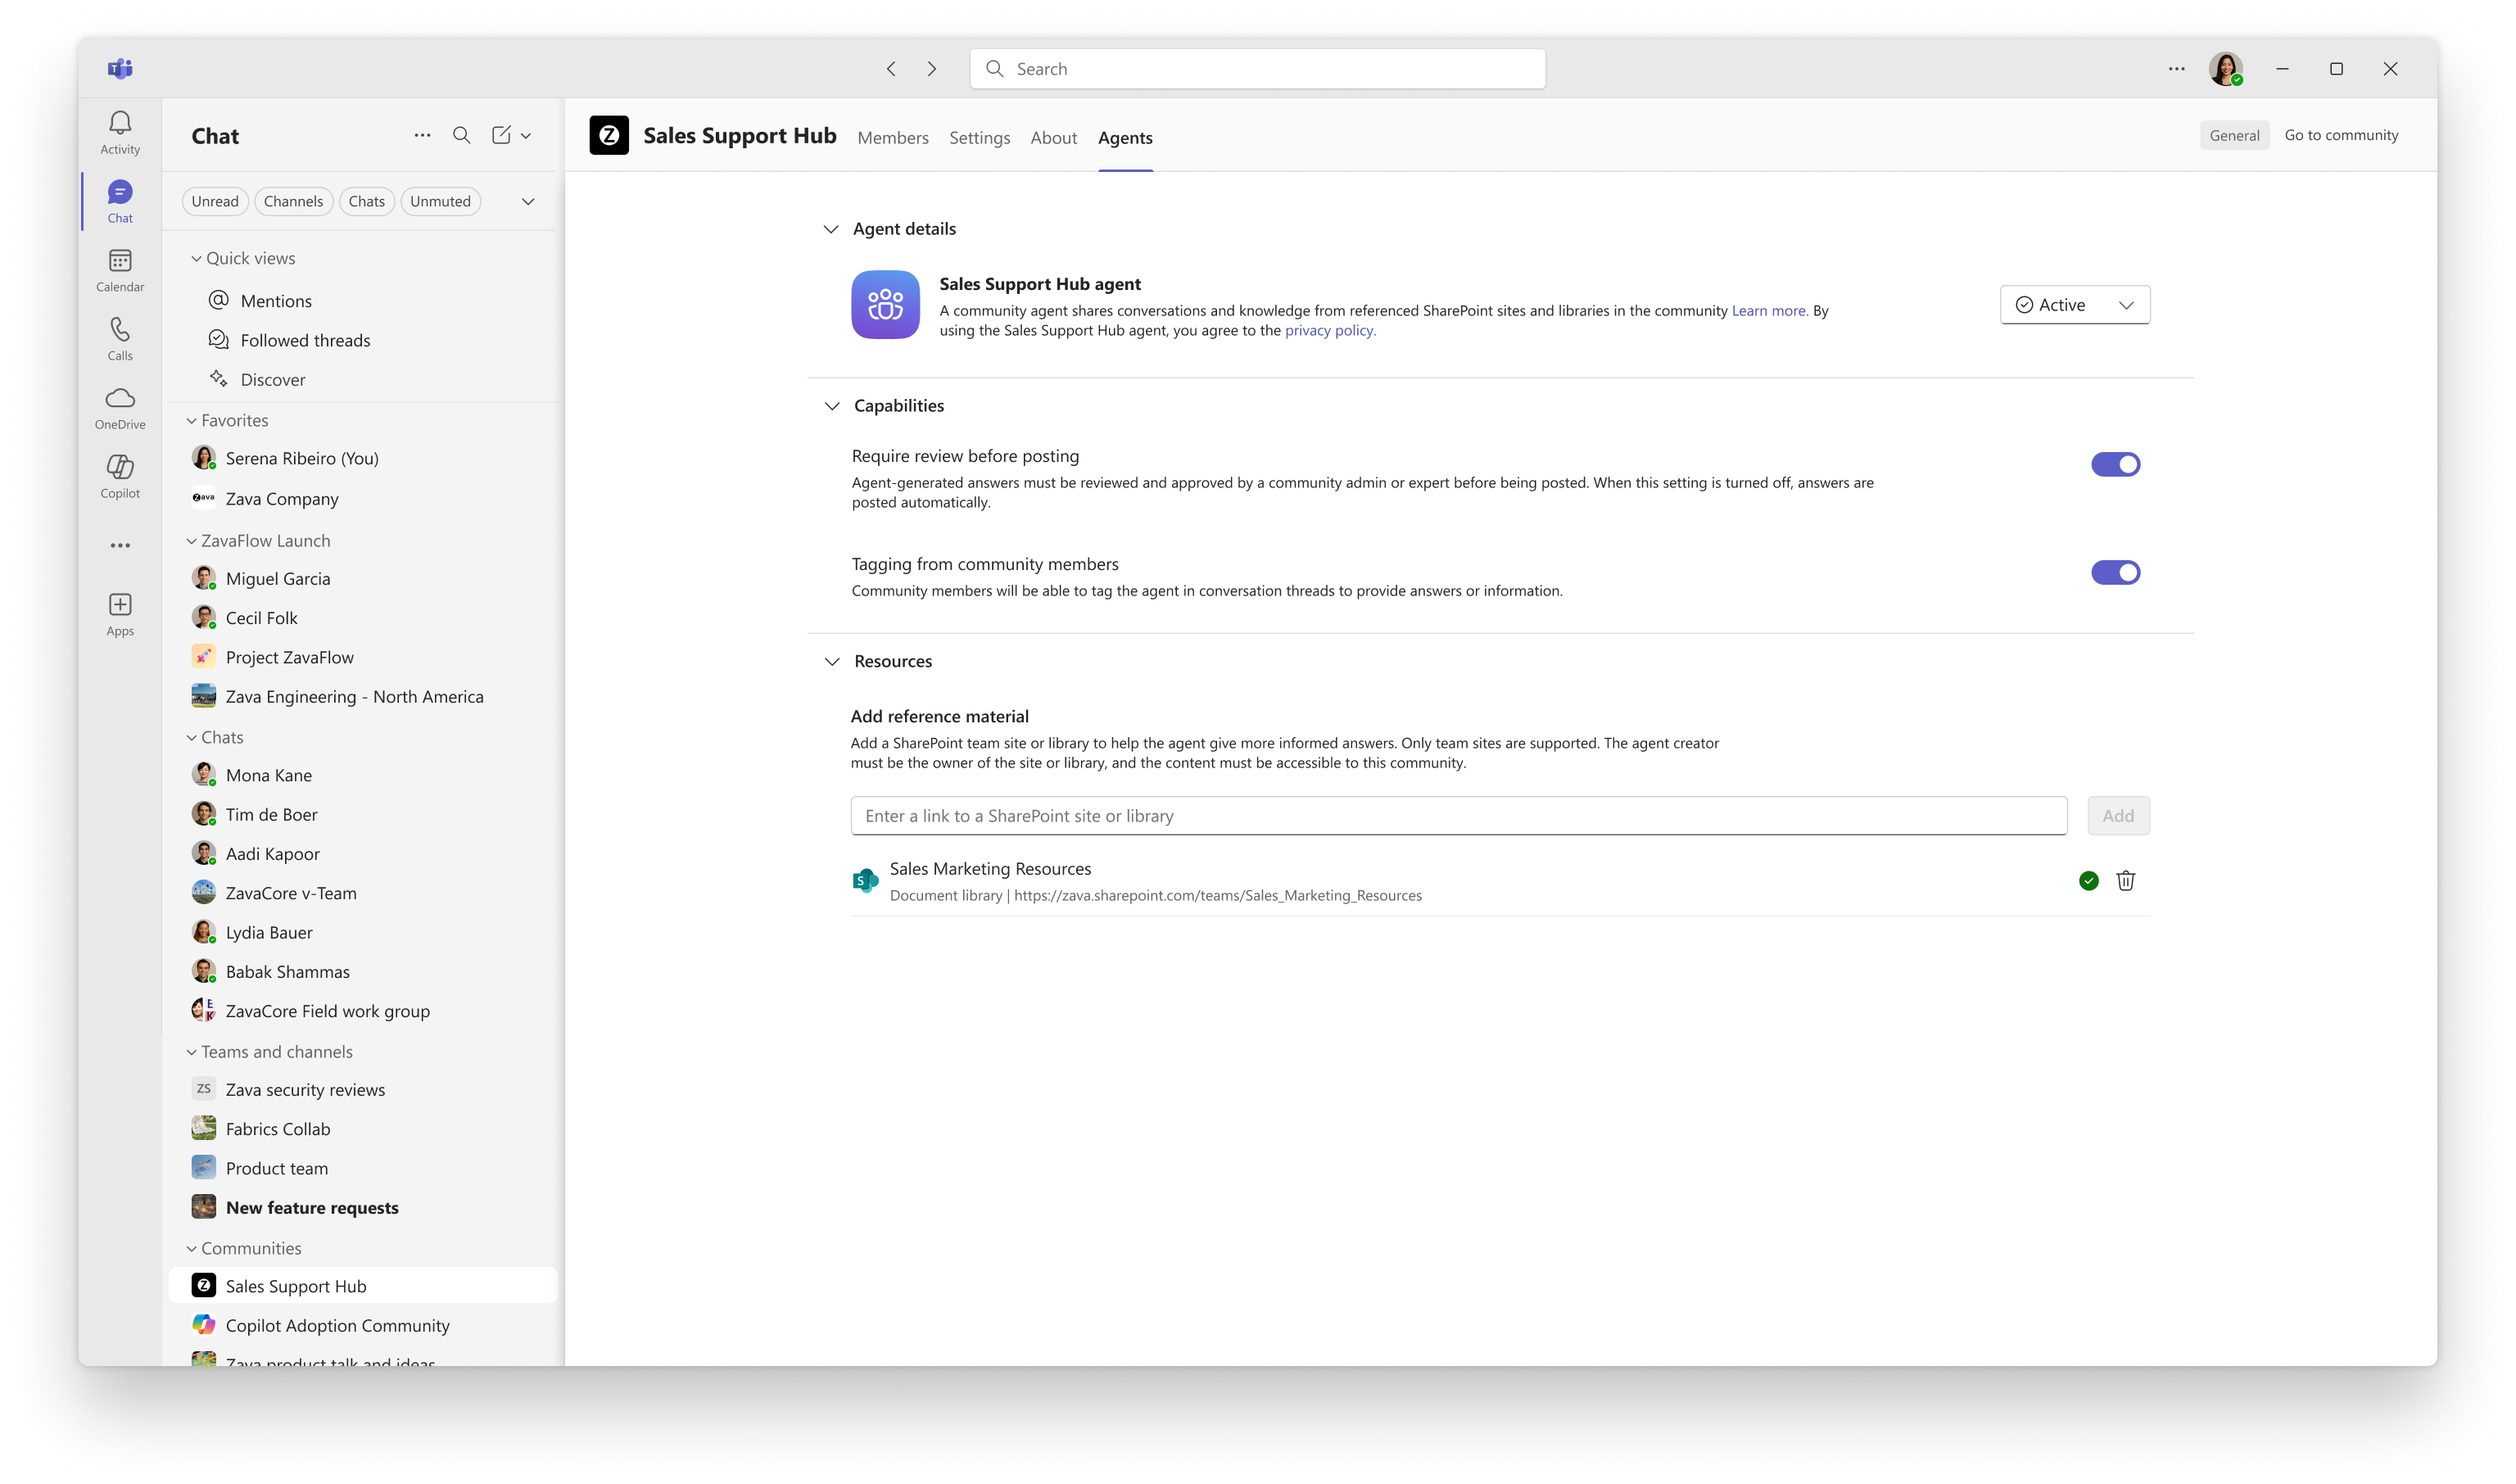Toggle Tagging from community members

(2115, 572)
